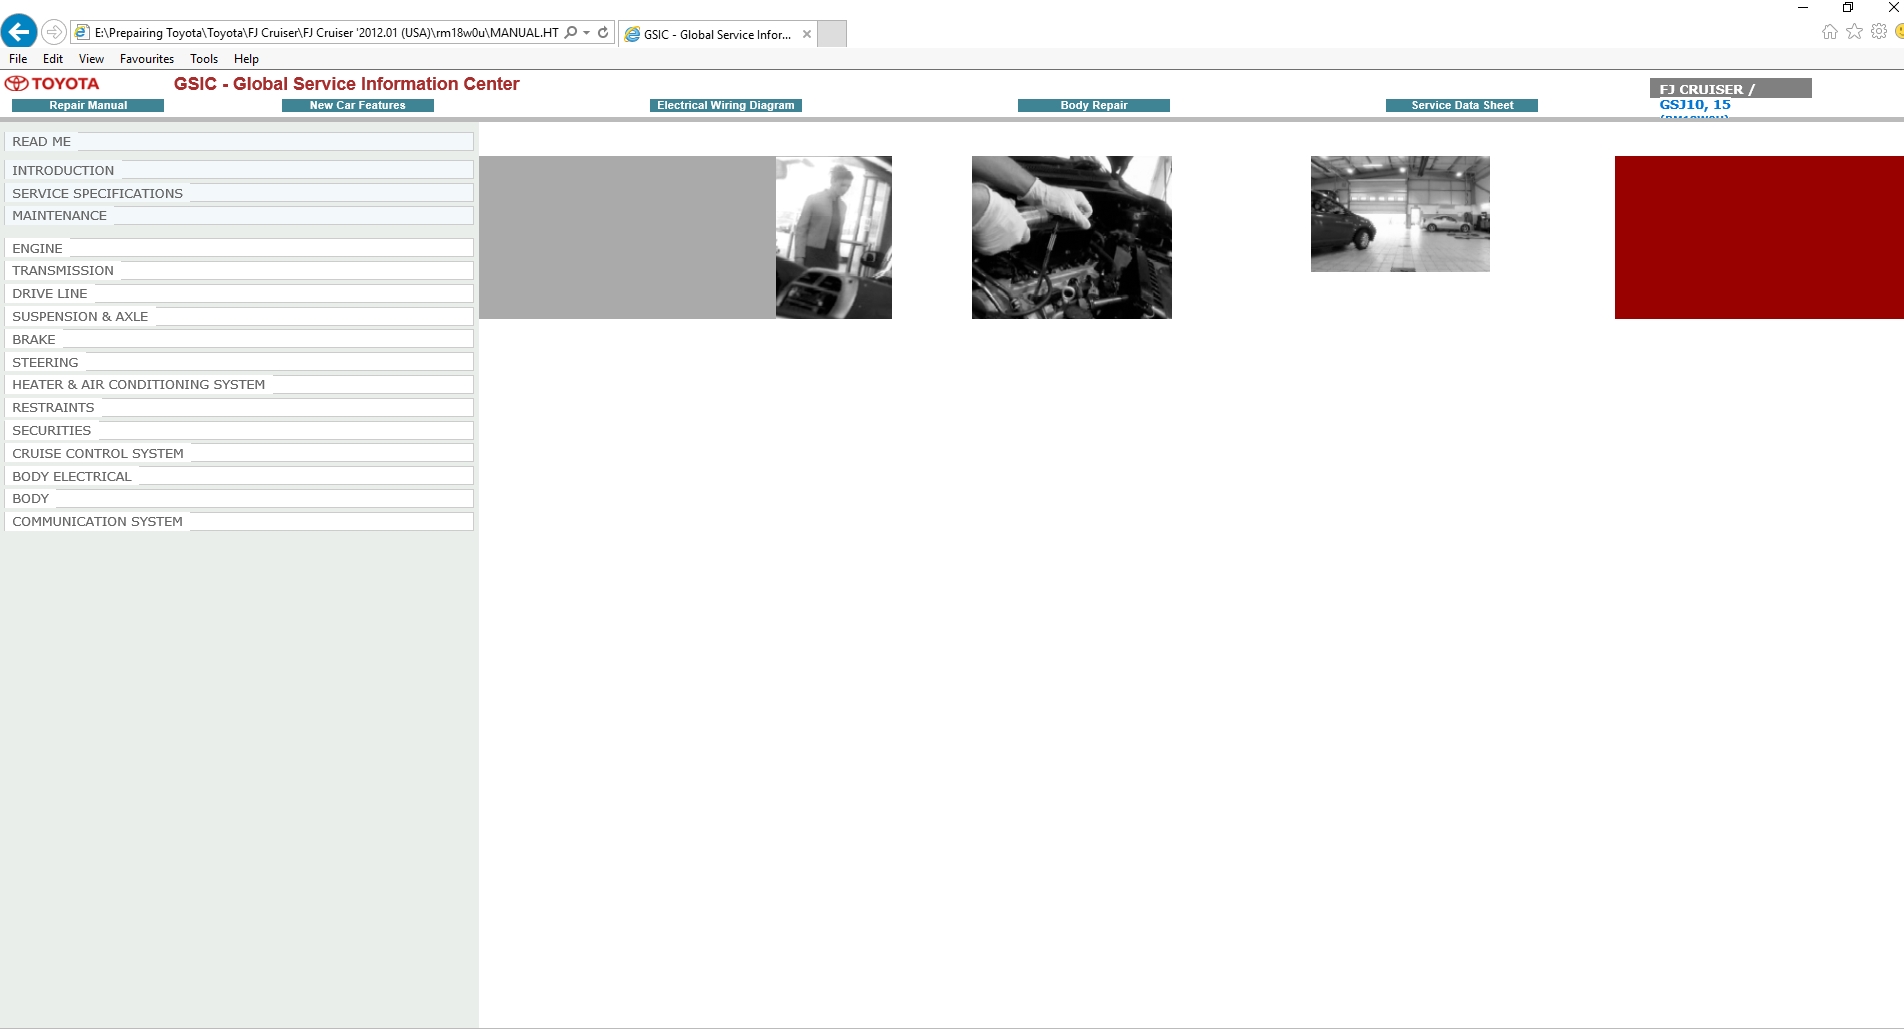Expand HEATER & AIR CONDITIONING SYSTEM section

click(138, 384)
